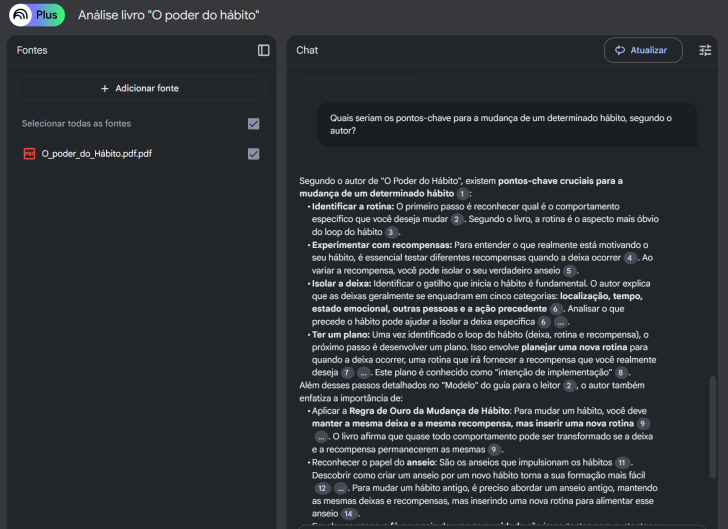Click the bold text Experimentar com recompensas
This screenshot has height=529, width=728.
(x=382, y=245)
